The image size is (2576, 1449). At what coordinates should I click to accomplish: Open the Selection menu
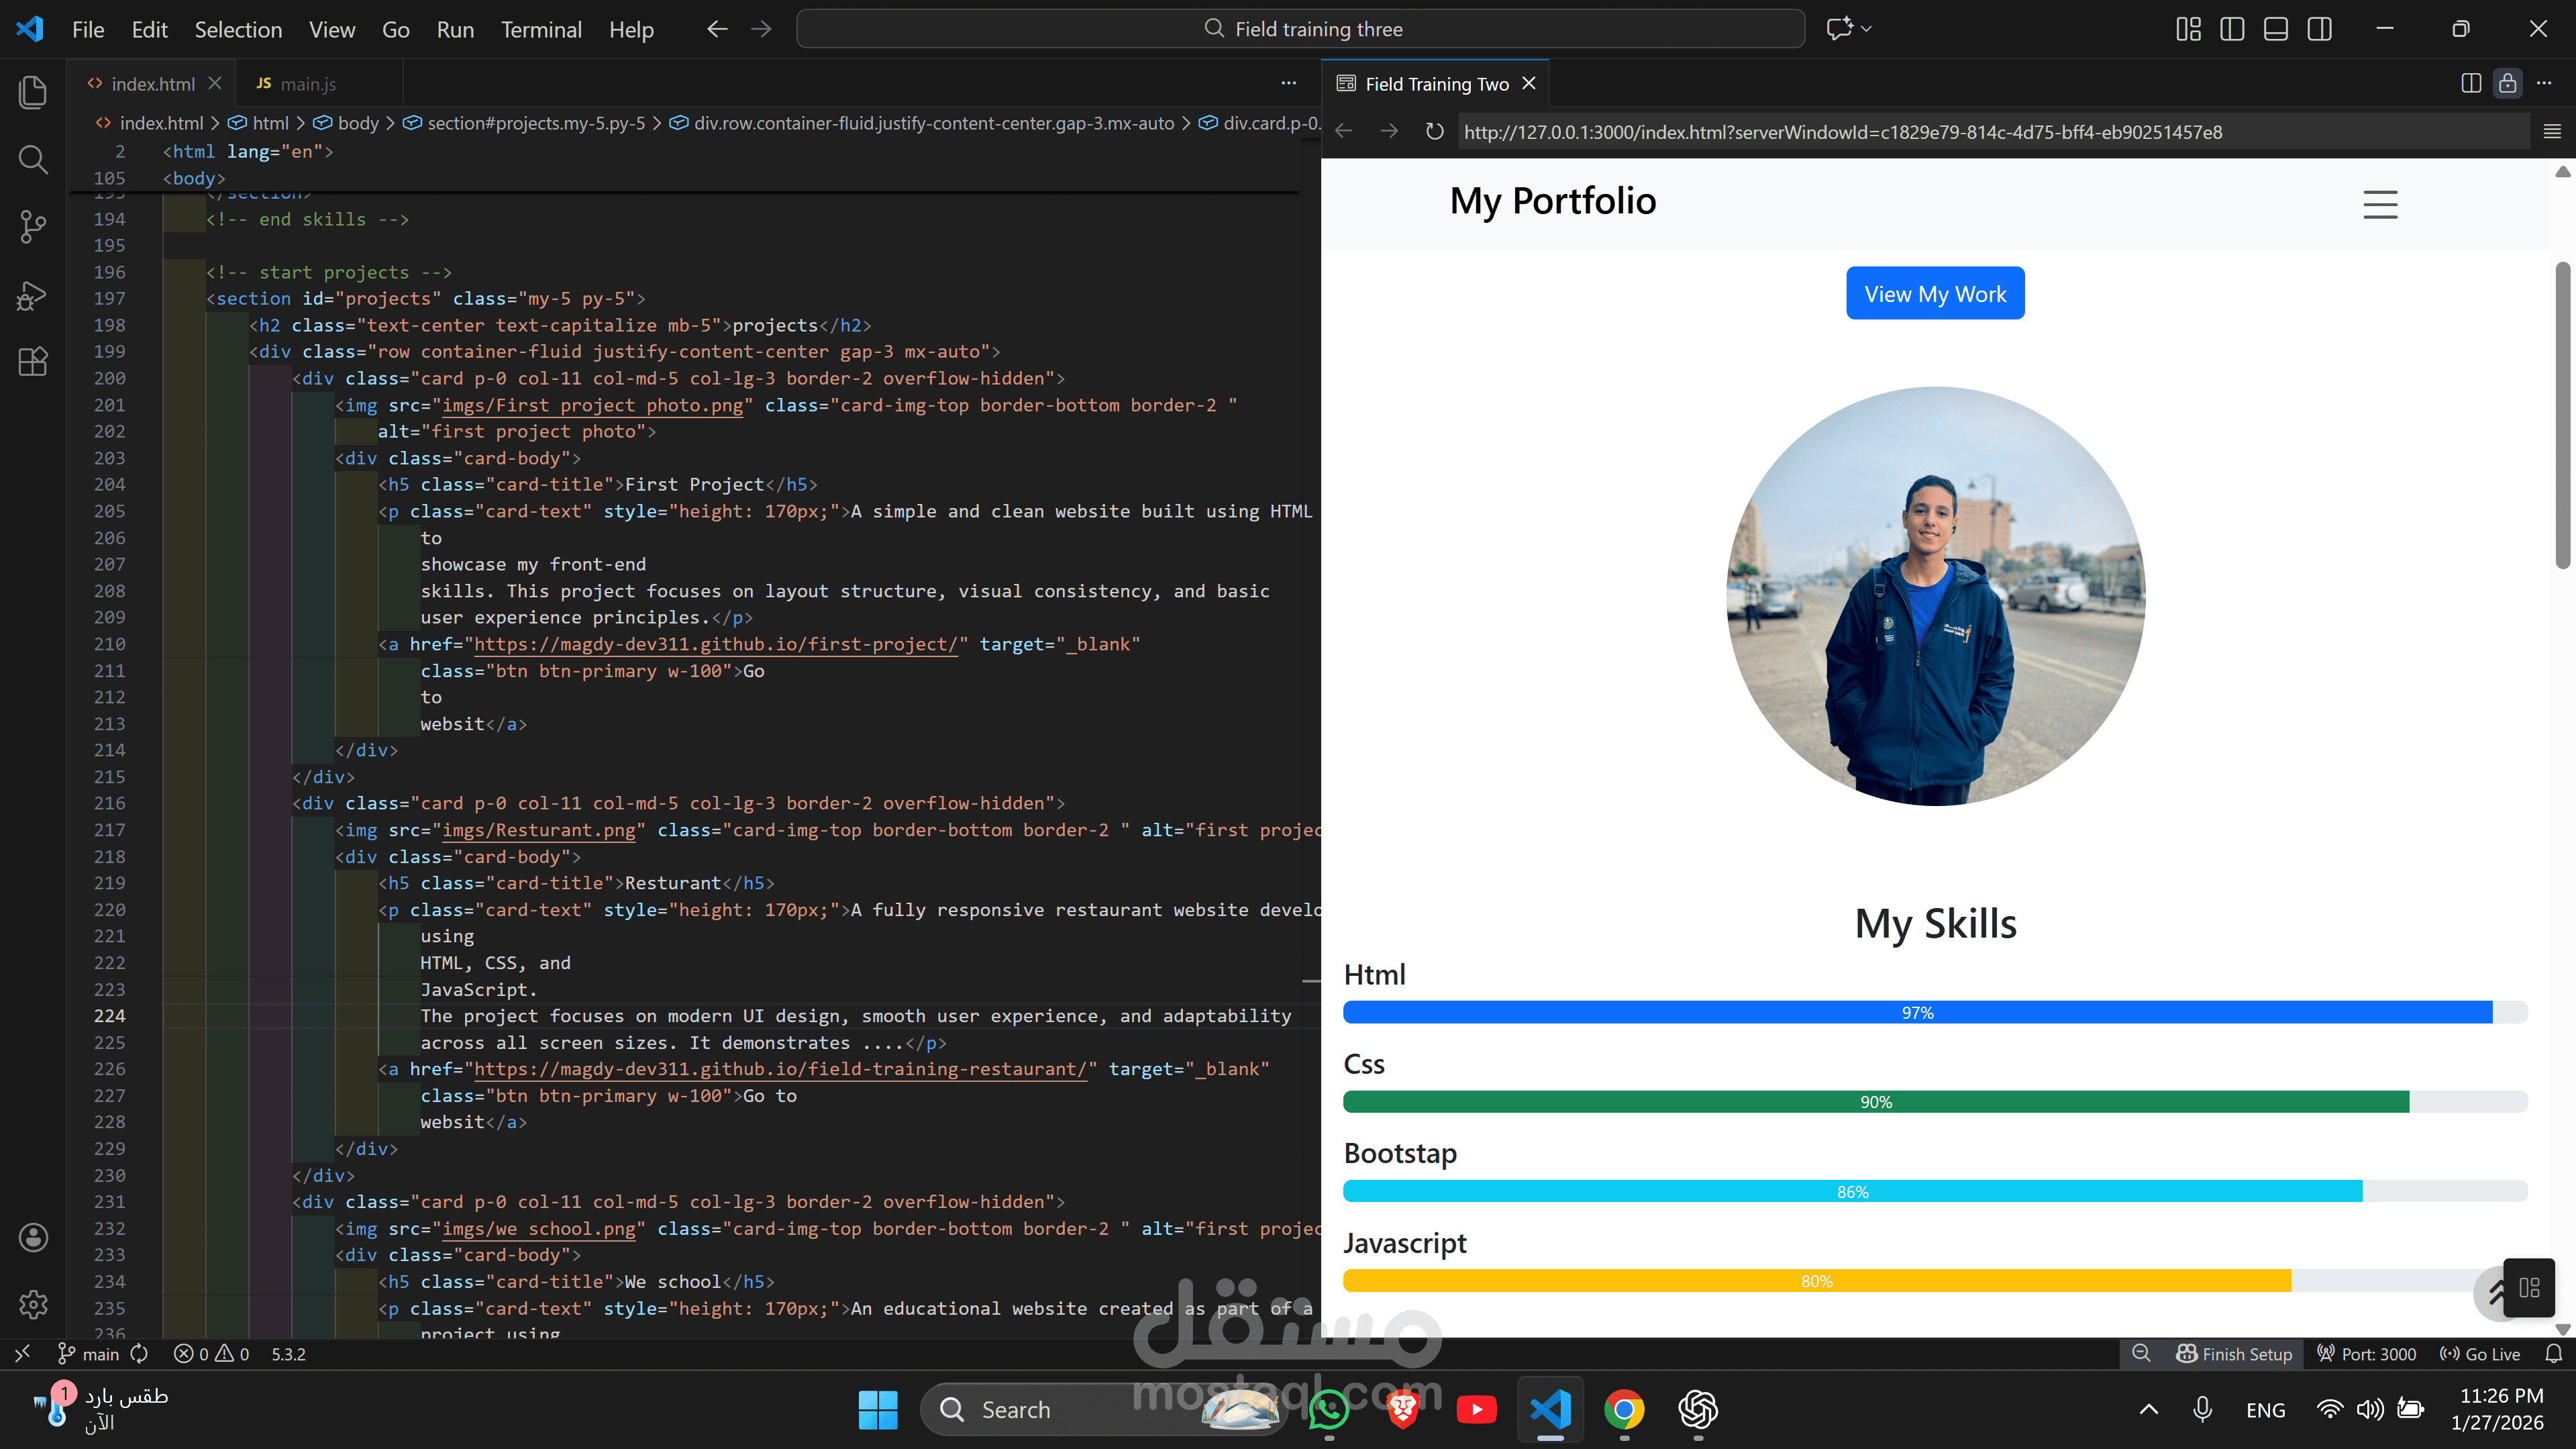click(238, 29)
